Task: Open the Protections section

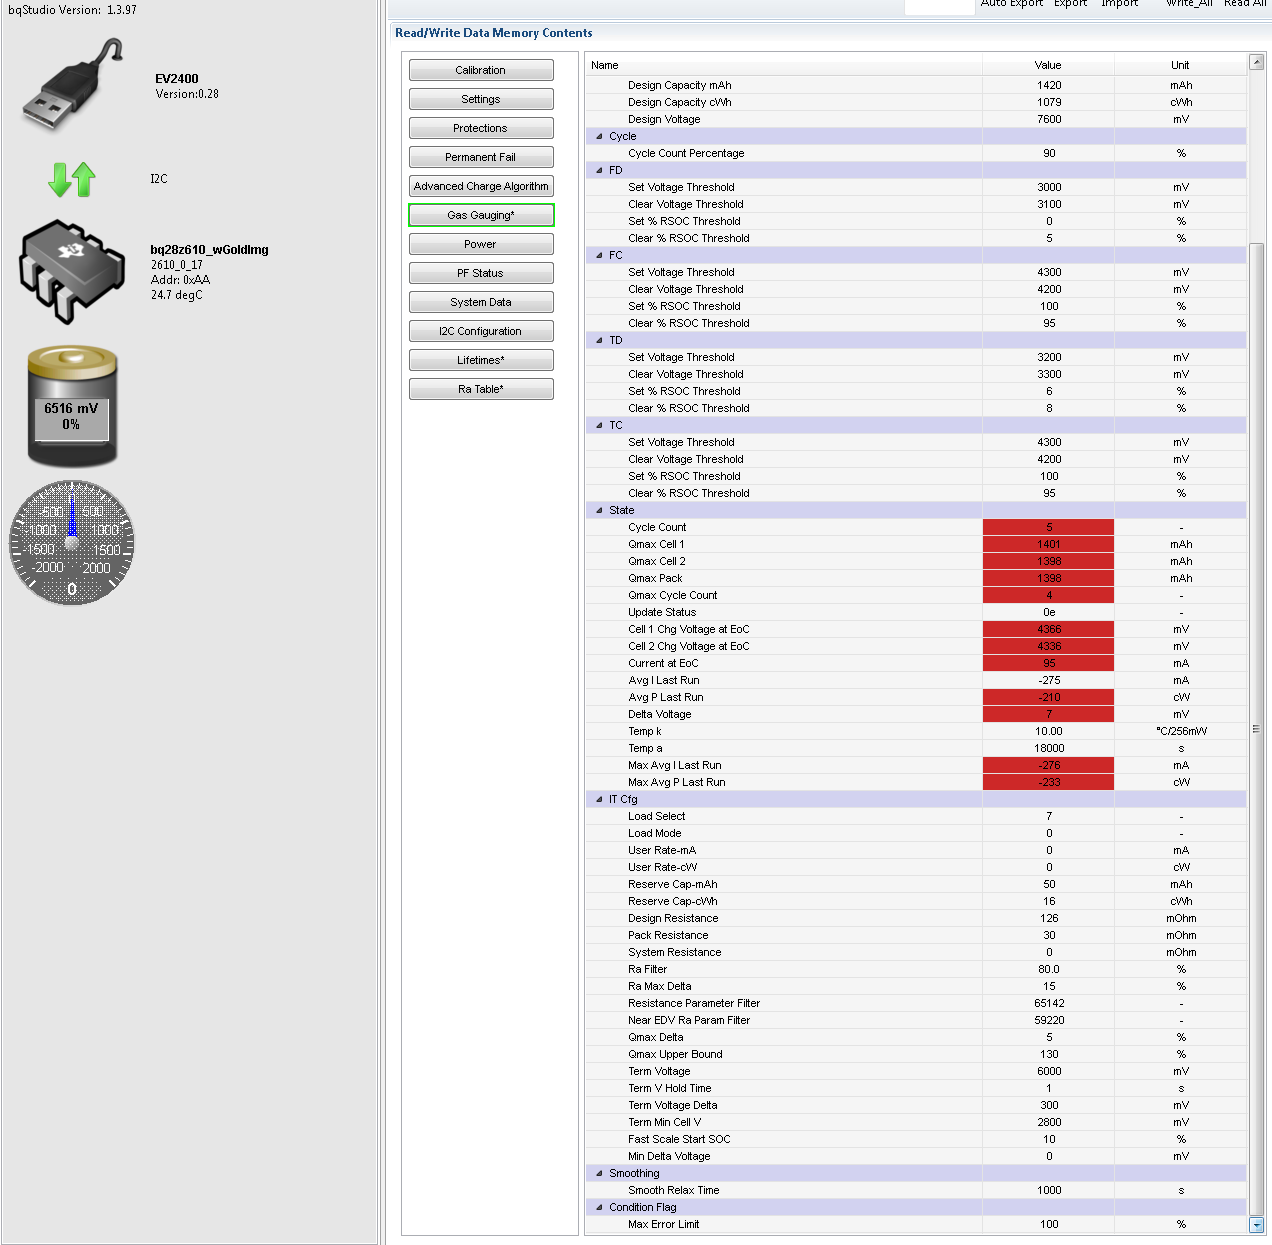Action: click(481, 128)
